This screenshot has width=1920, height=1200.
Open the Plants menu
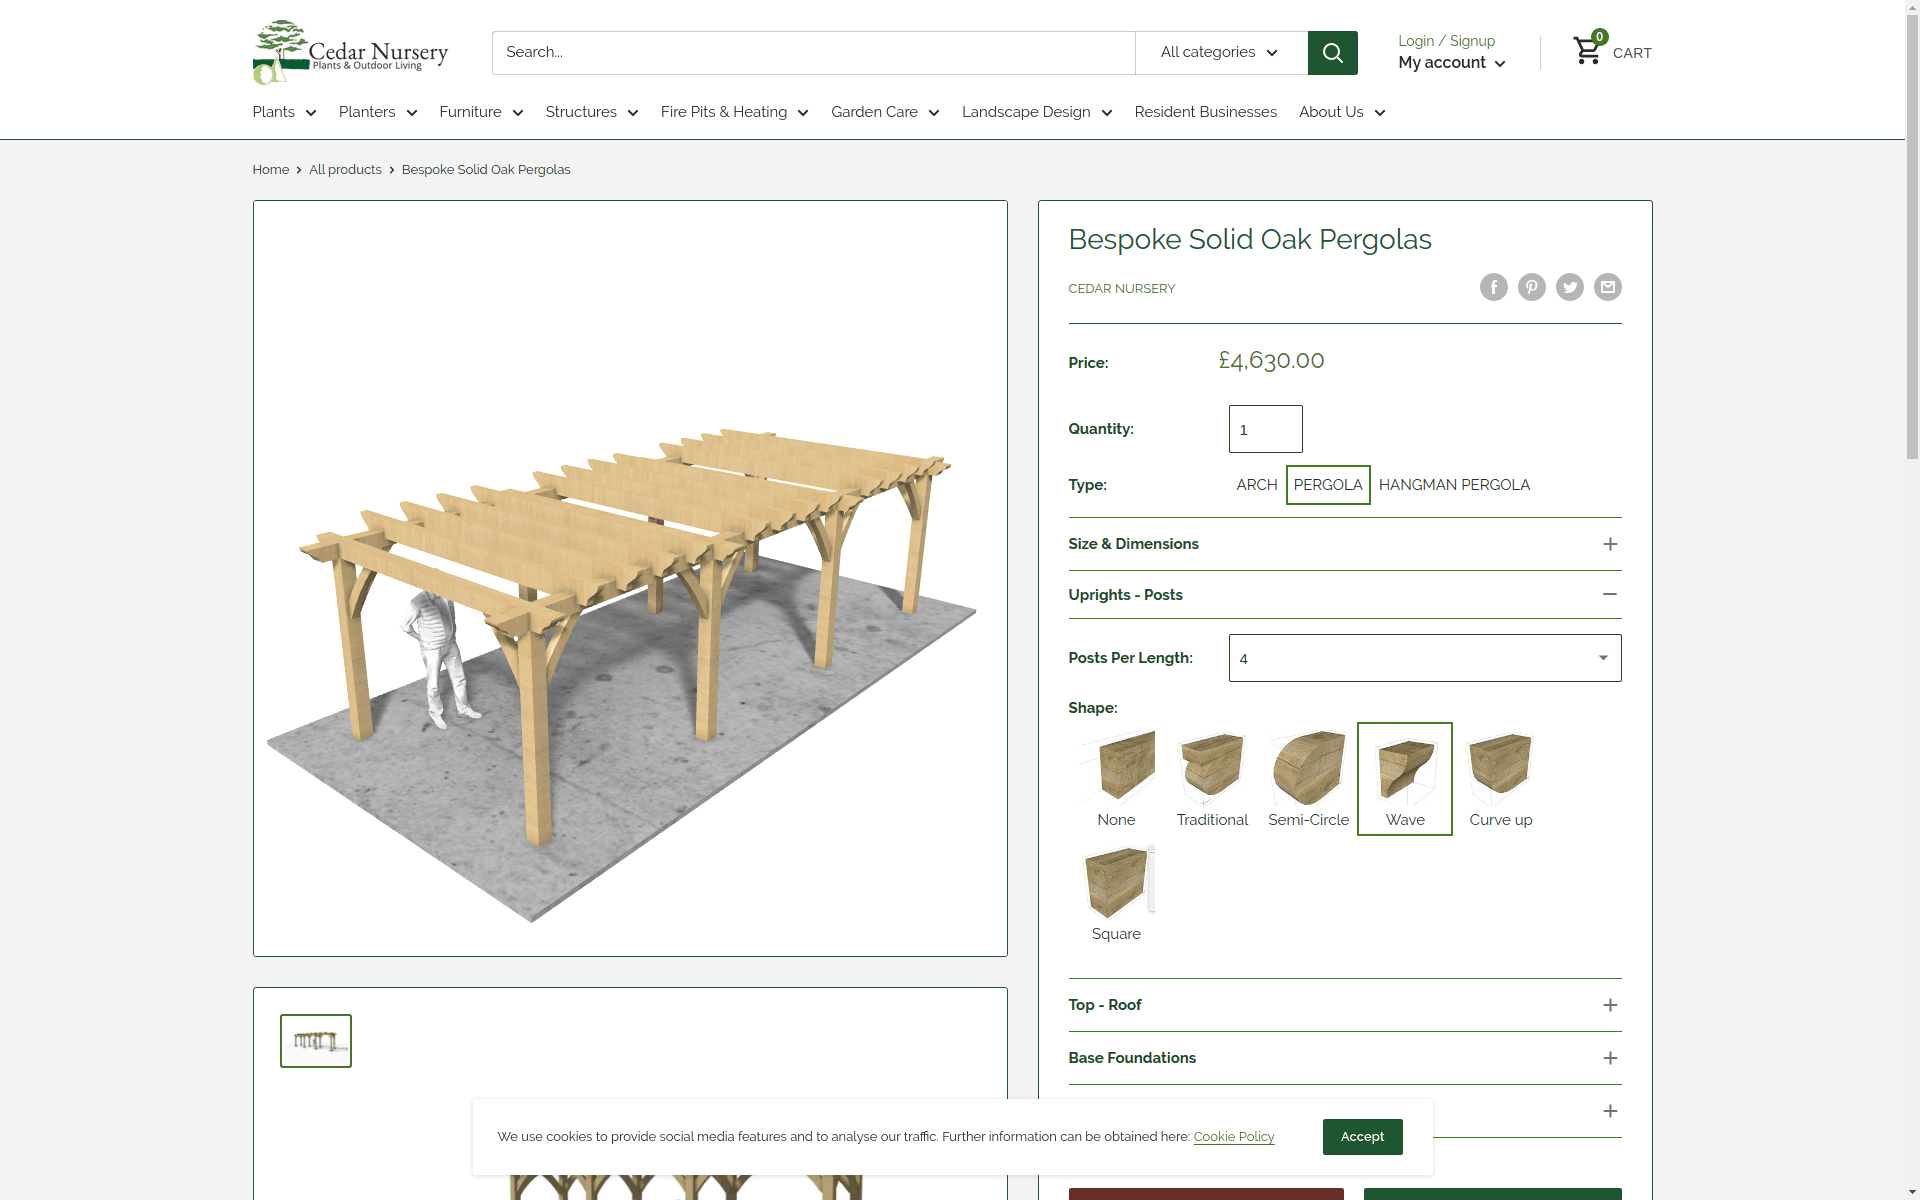click(x=284, y=112)
